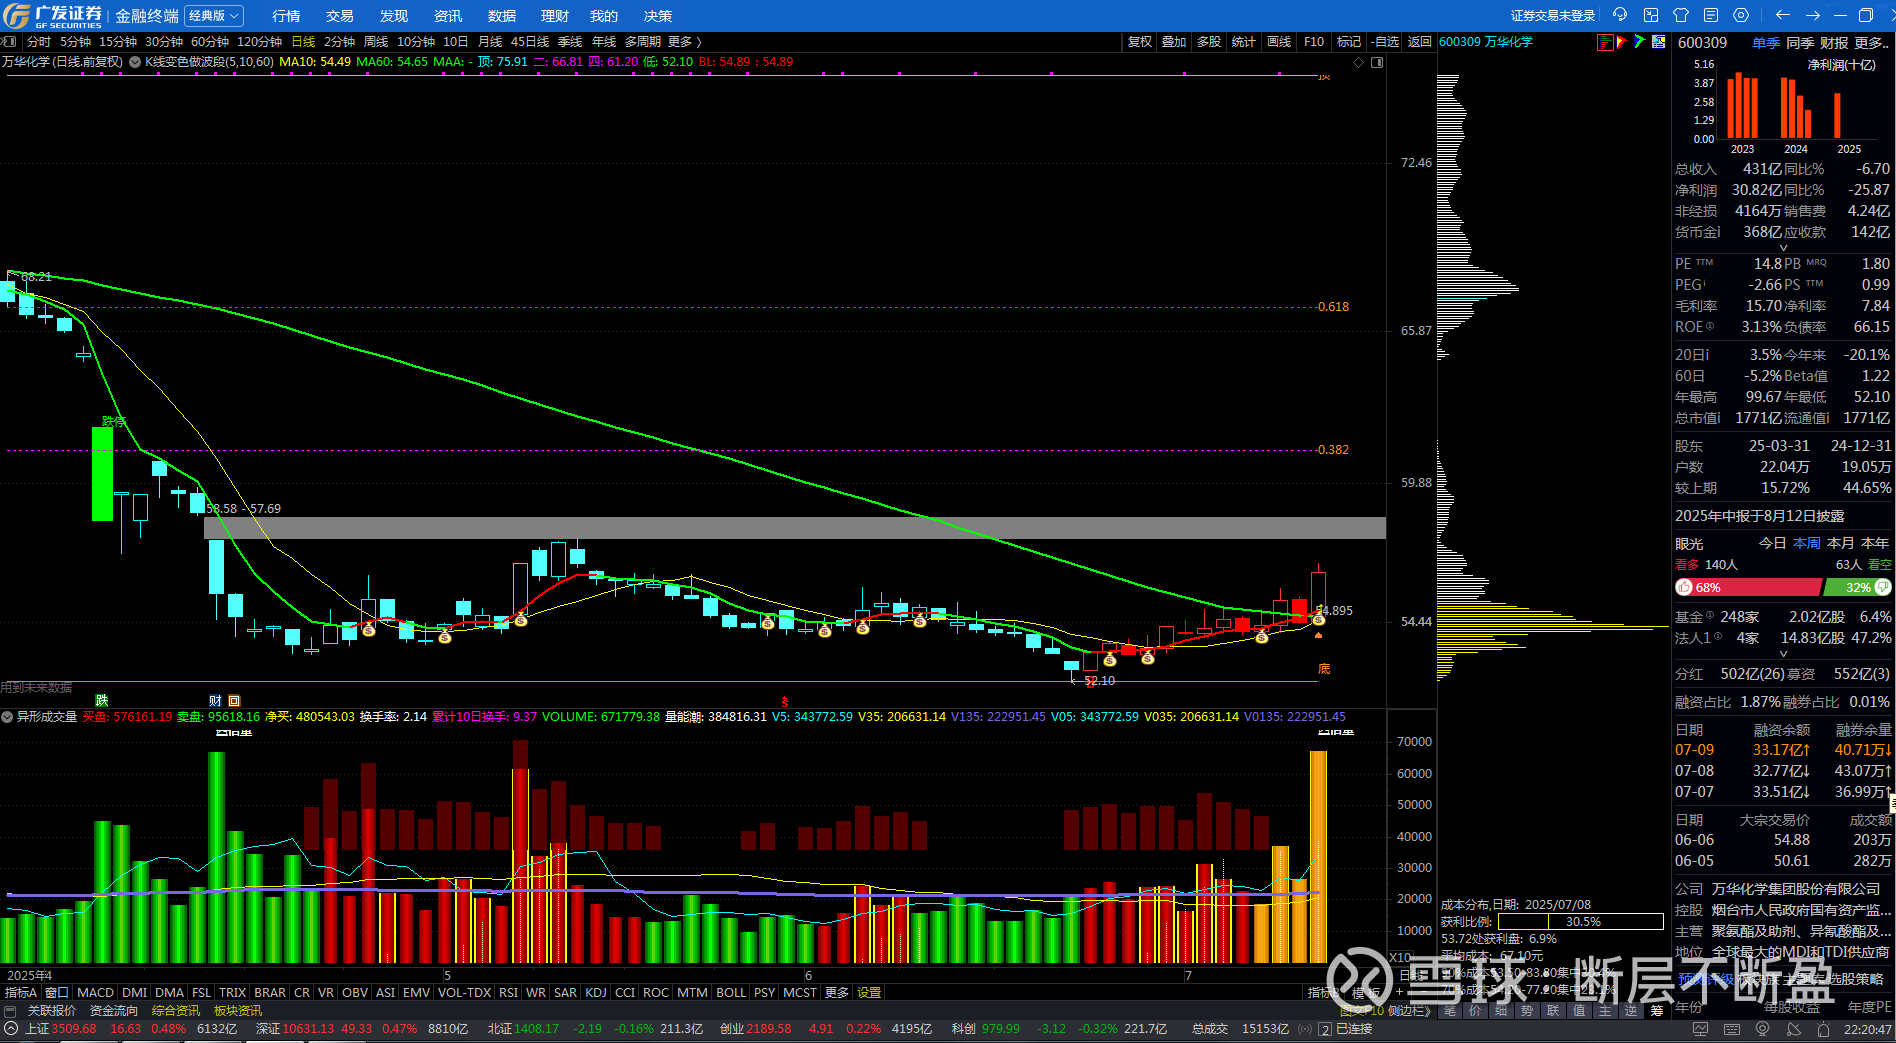Open the status bar alarm bell icon

click(1824, 1029)
